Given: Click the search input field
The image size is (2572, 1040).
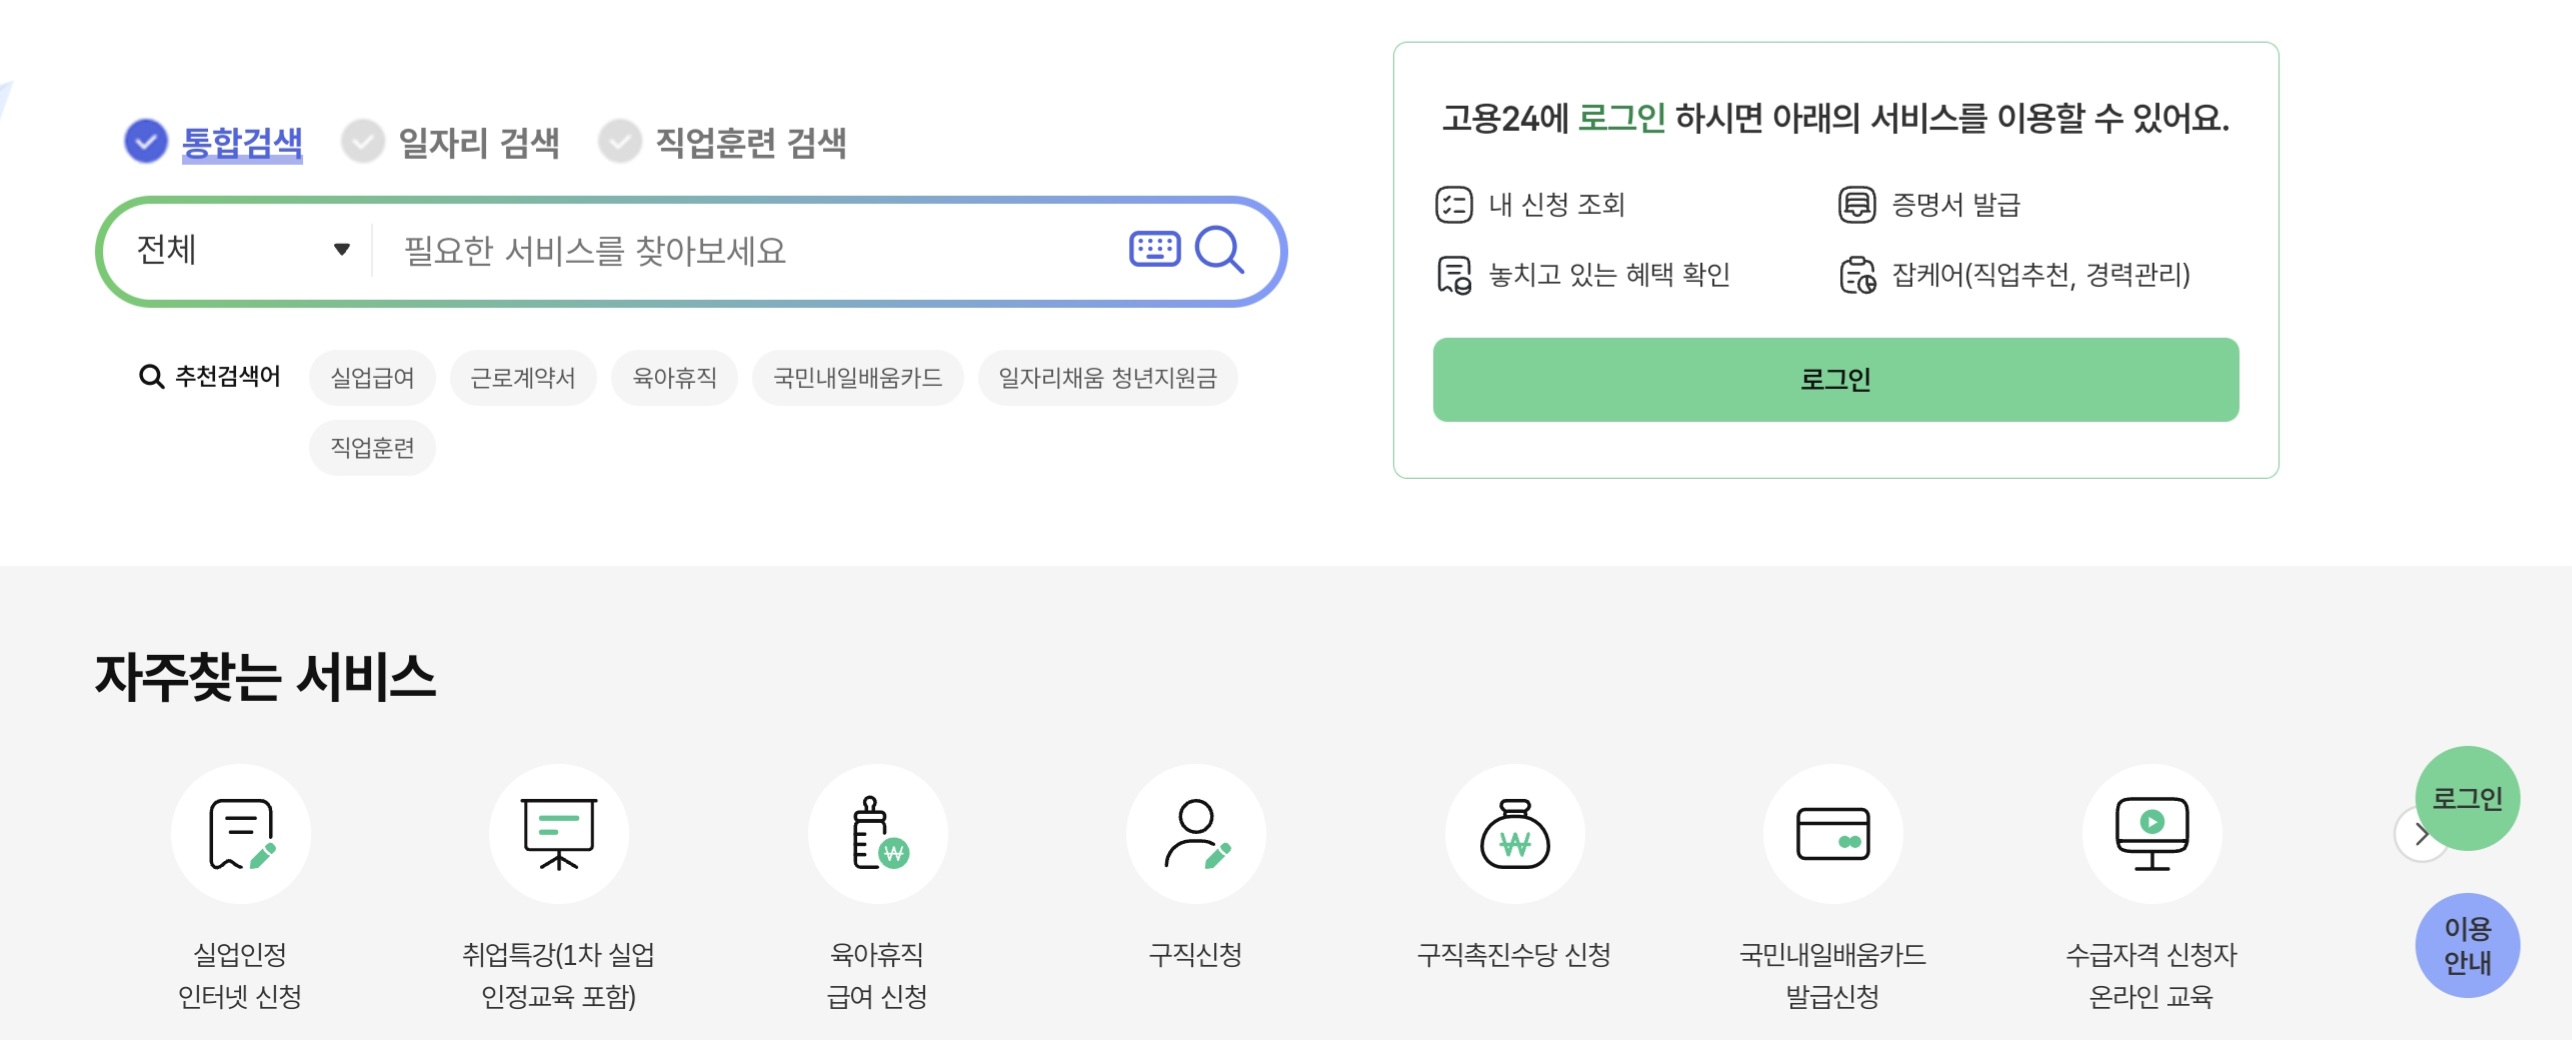Looking at the screenshot, I should pos(700,249).
